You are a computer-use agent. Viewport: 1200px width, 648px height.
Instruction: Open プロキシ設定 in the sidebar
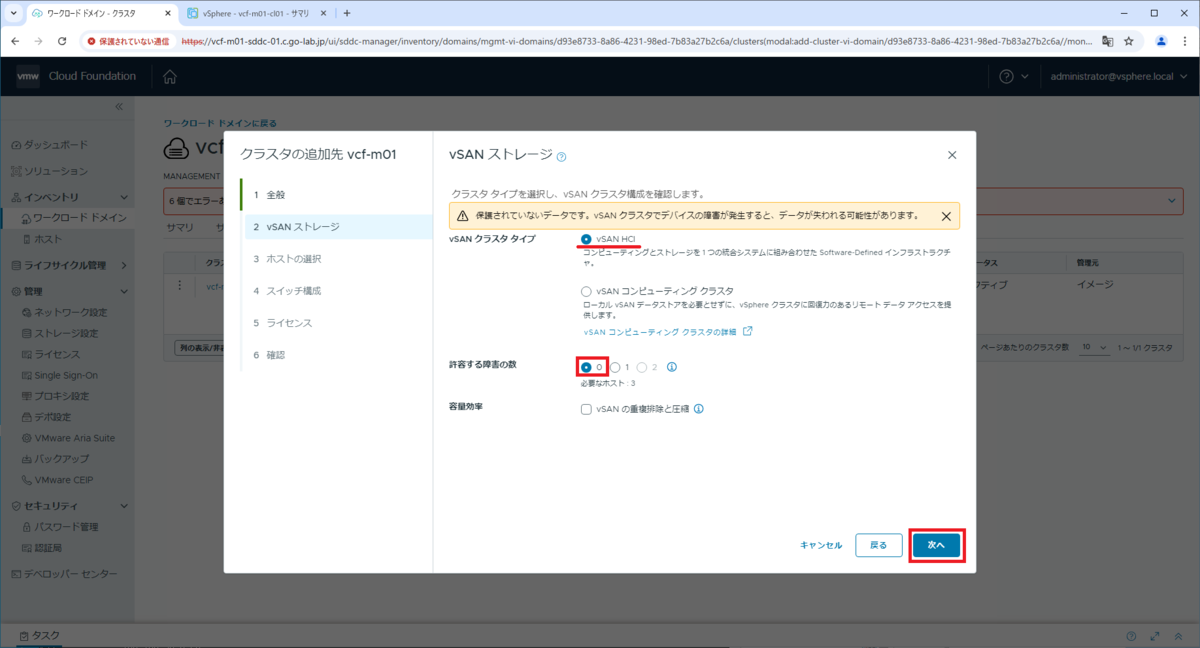tap(55, 396)
